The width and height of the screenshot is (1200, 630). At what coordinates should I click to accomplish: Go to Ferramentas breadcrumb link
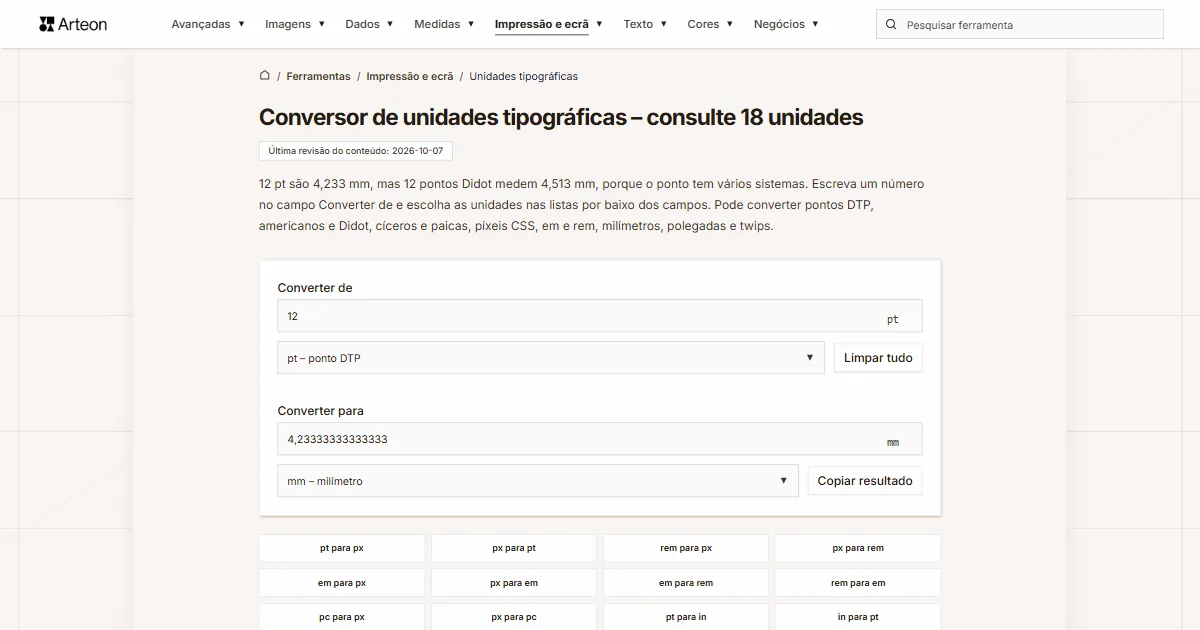[x=318, y=76]
